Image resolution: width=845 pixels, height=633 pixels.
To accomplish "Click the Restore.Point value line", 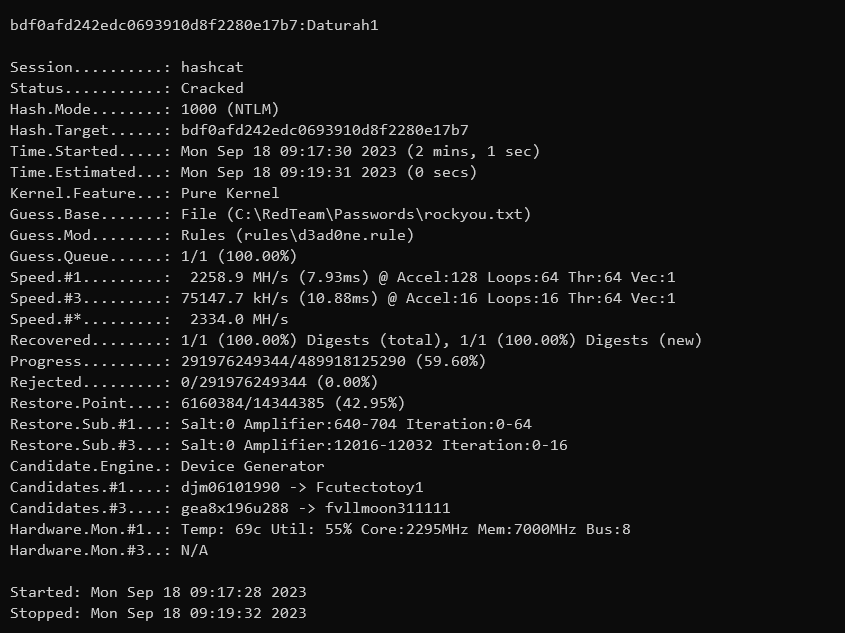I will [x=292, y=403].
